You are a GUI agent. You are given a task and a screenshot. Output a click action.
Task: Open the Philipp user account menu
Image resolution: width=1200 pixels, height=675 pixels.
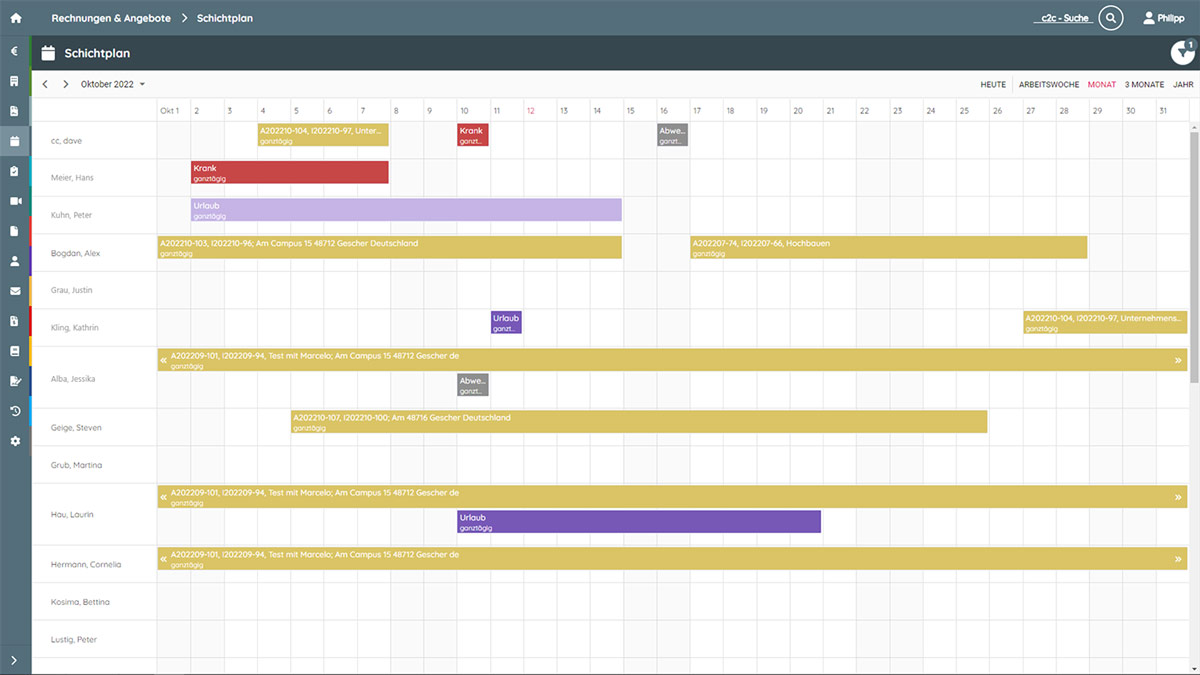(1163, 17)
